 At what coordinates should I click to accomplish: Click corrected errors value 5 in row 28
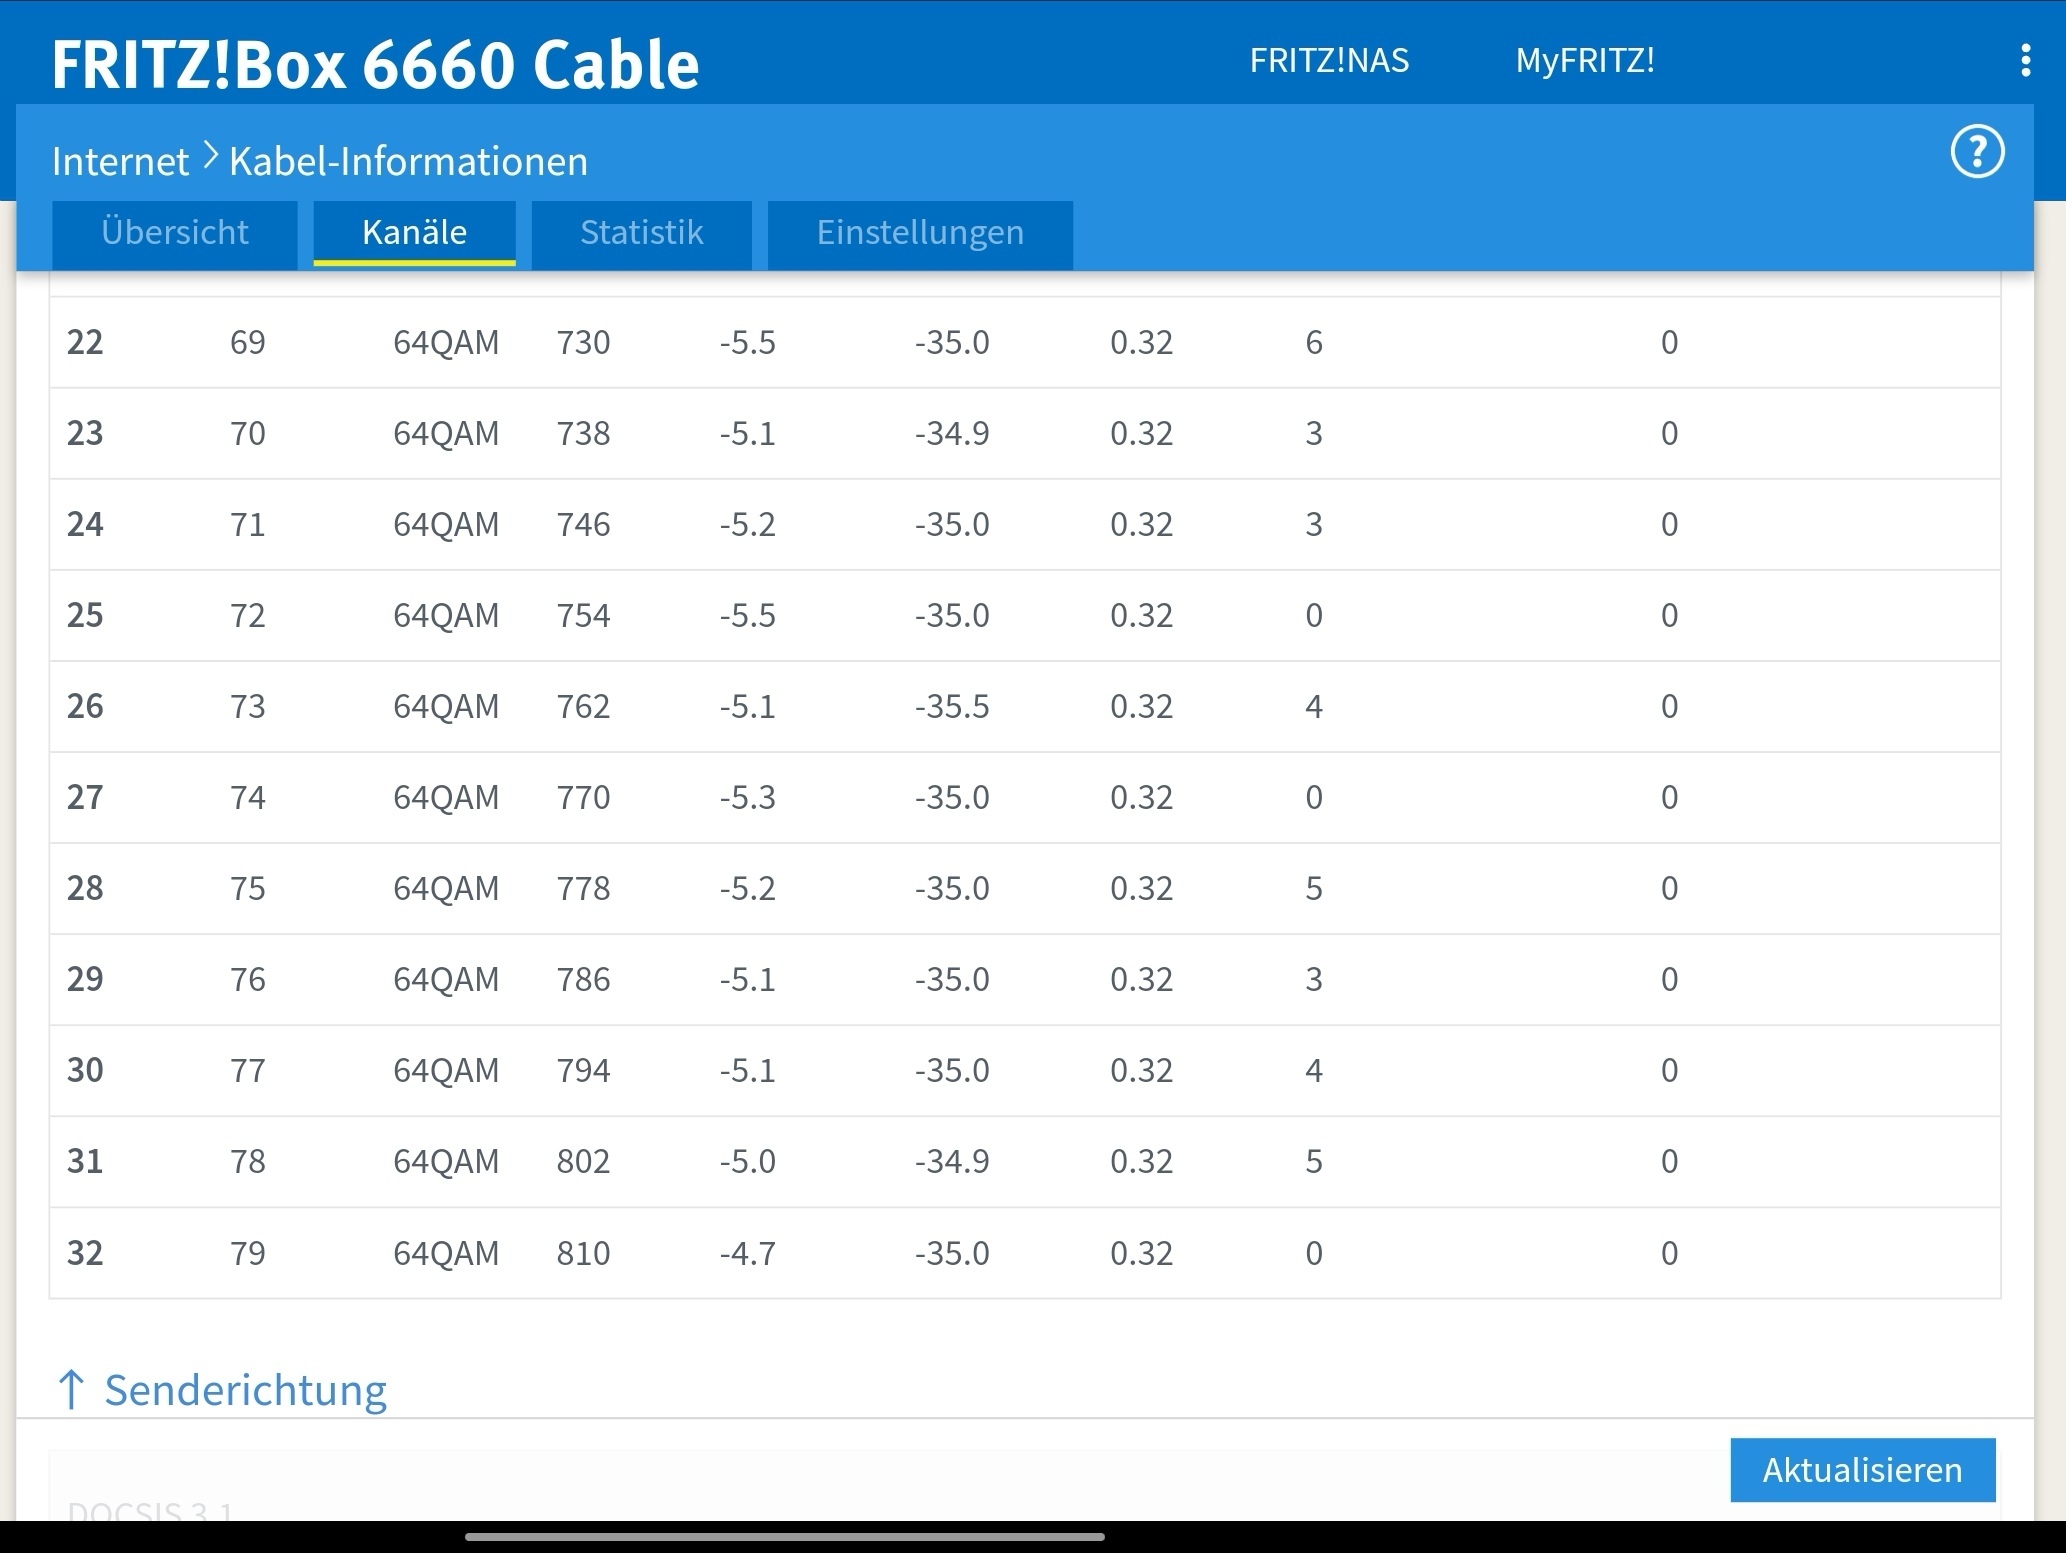(x=1314, y=888)
